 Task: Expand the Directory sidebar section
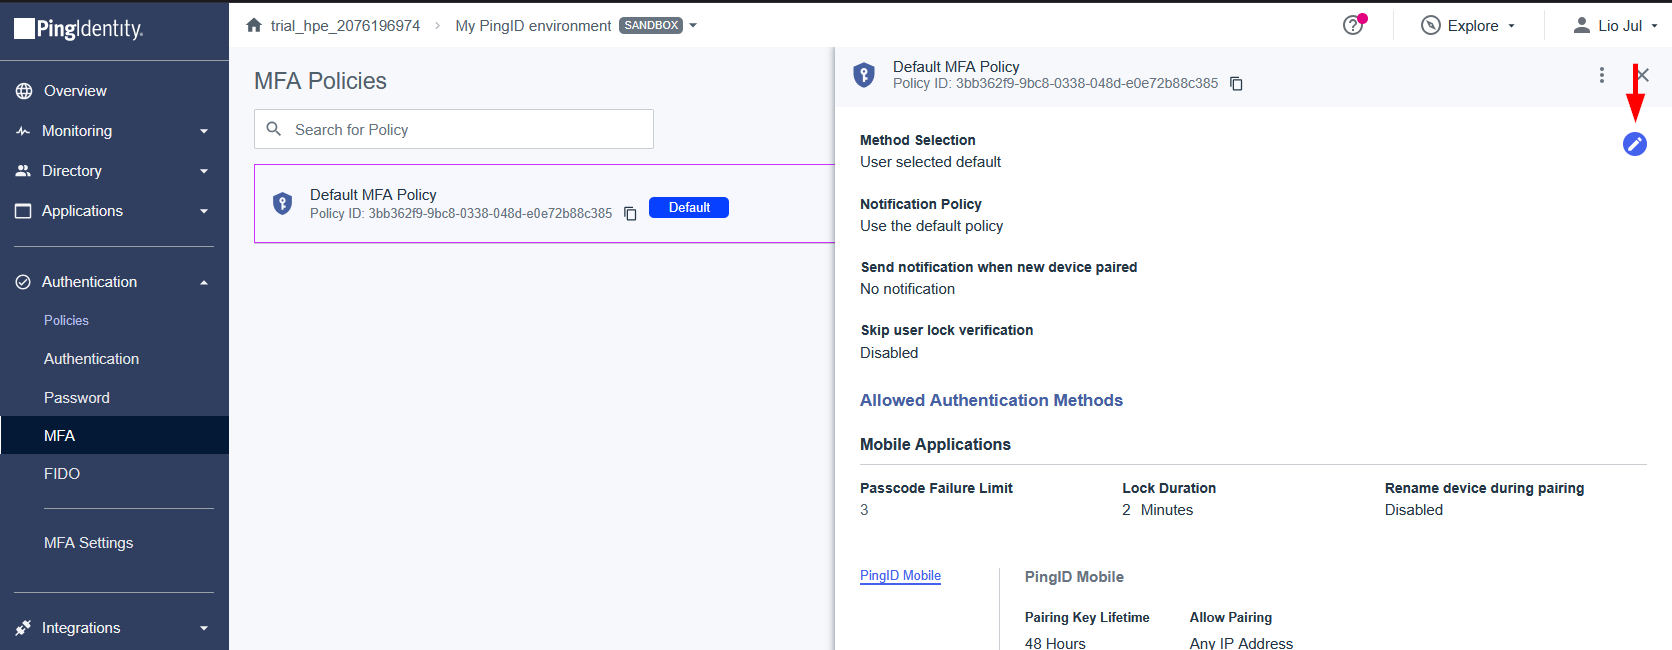[x=114, y=171]
